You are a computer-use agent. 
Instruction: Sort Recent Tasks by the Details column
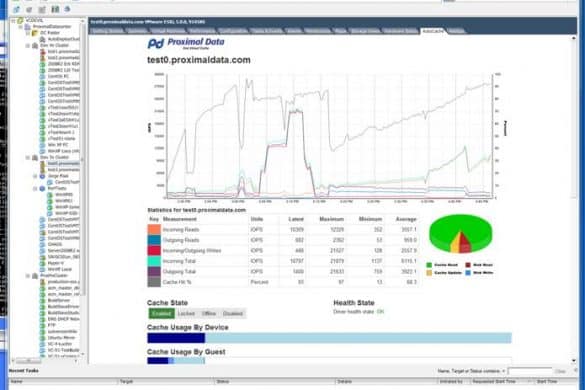click(386, 381)
